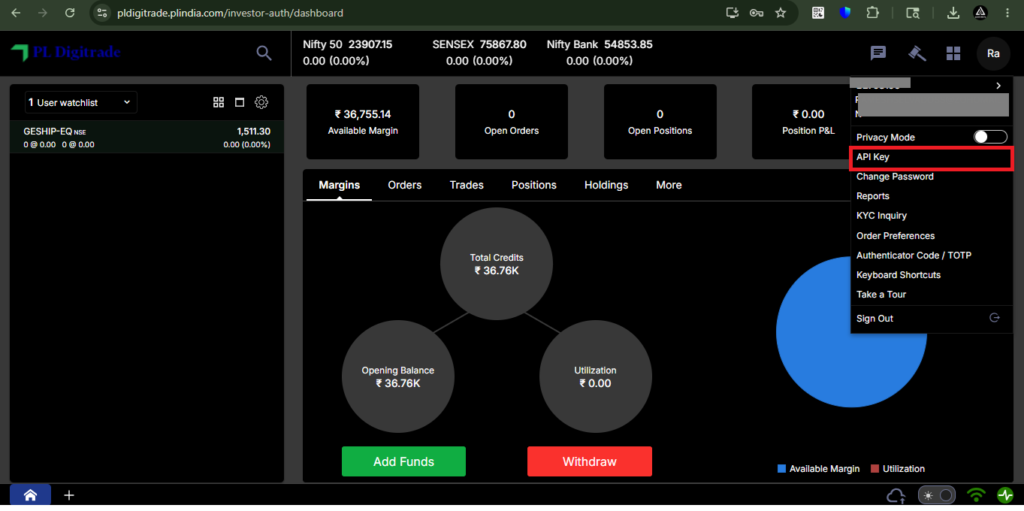Switch to the Positions tab
Viewport: 1024px width, 511px height.
[534, 185]
